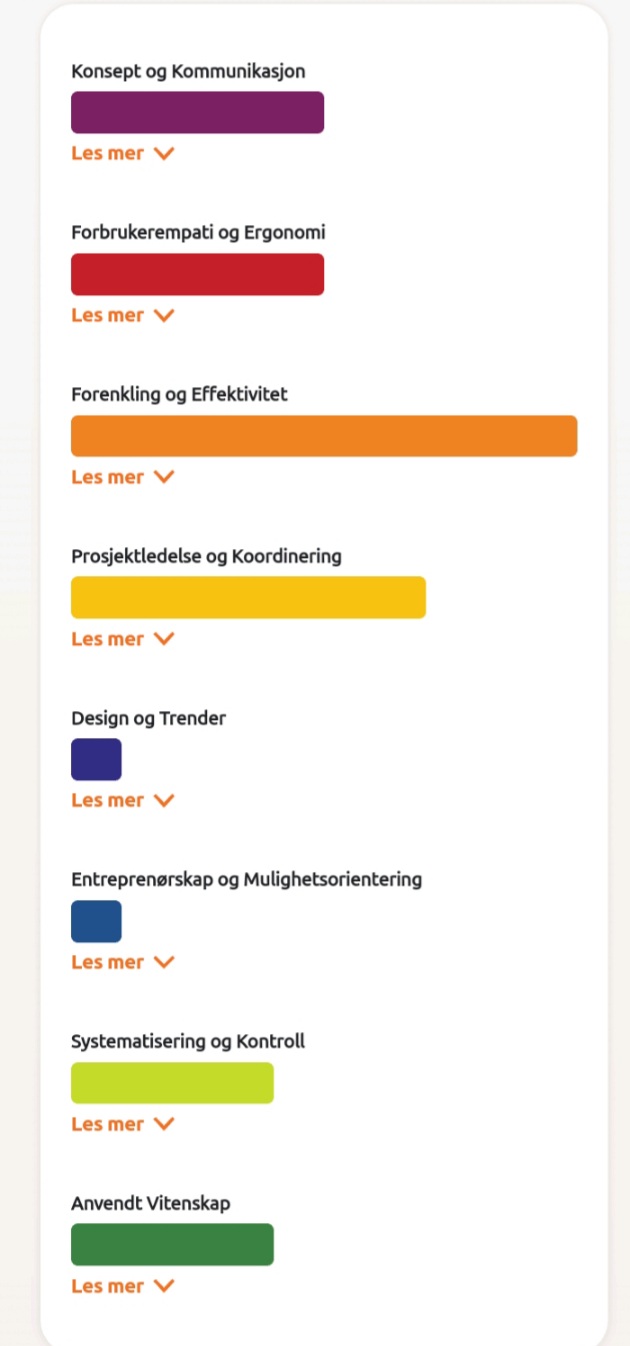Click the purple Konsept og Kommunikasjon bar

click(198, 112)
